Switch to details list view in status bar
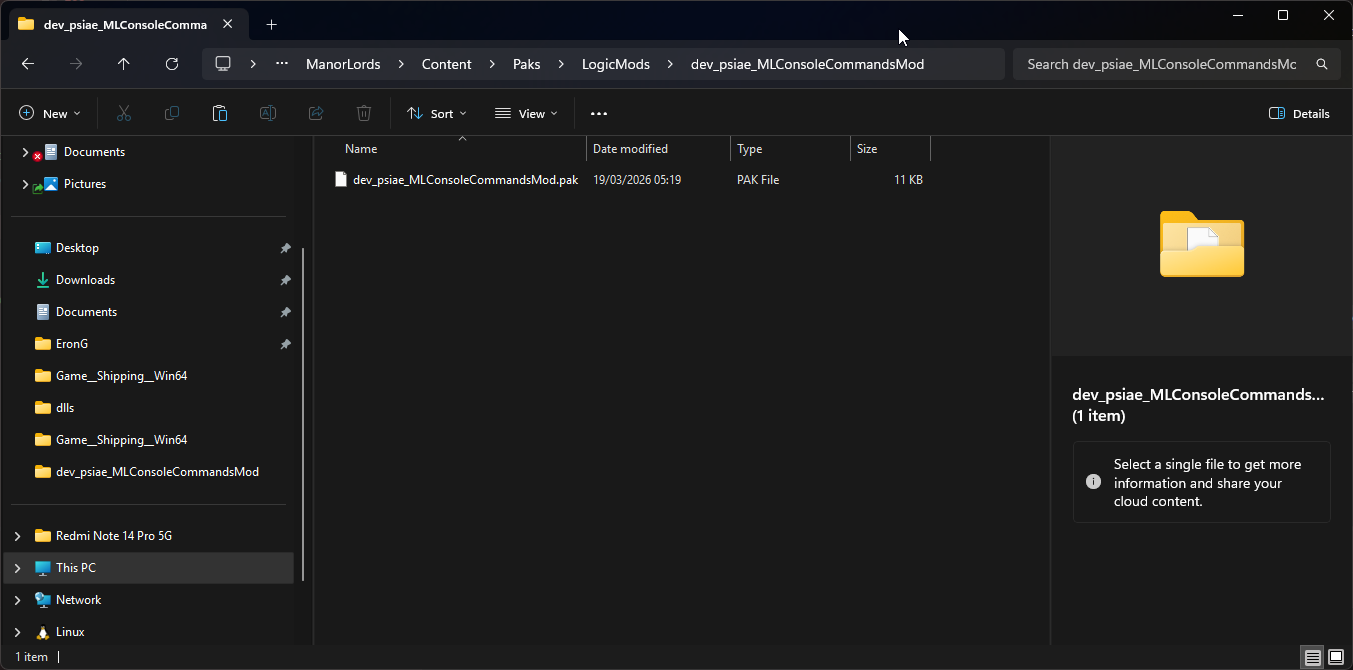Screen dimensions: 1353x670 click(x=1313, y=657)
